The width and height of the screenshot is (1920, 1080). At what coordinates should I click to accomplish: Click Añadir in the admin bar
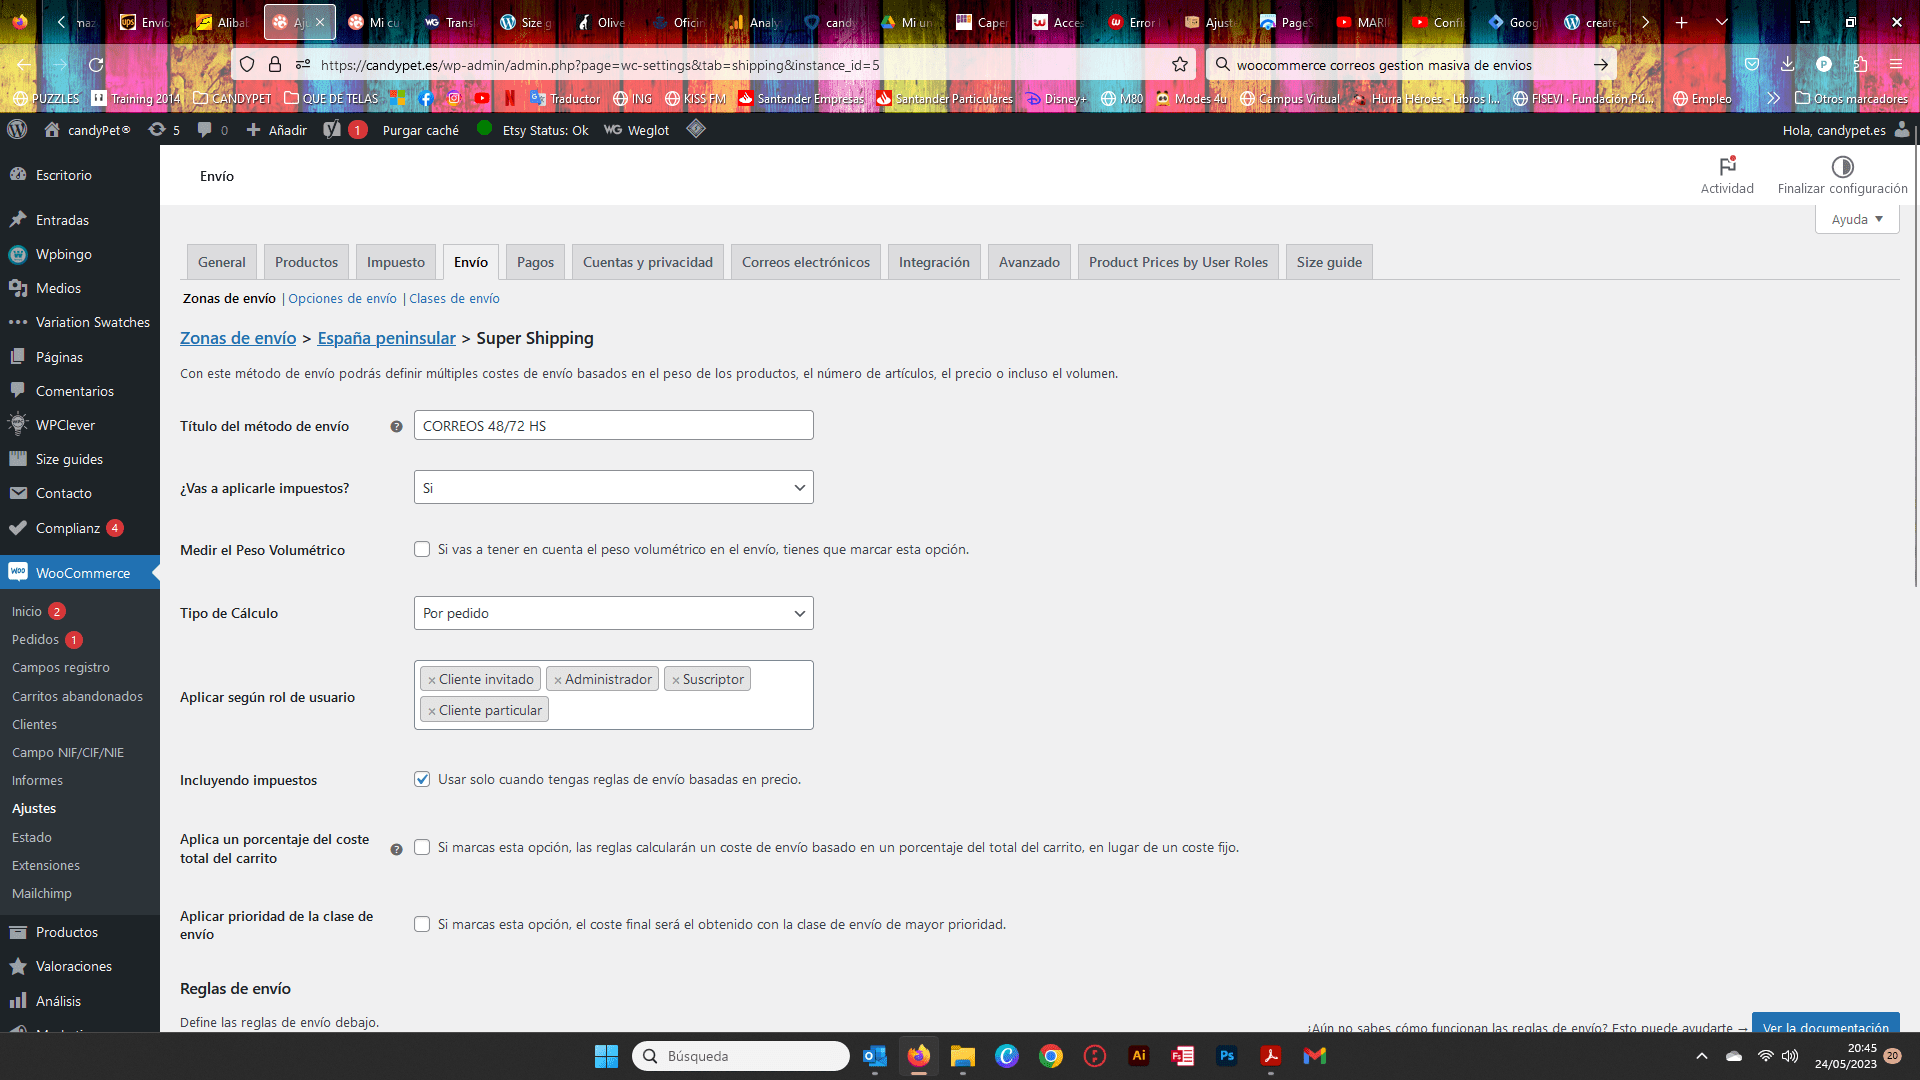(x=277, y=130)
